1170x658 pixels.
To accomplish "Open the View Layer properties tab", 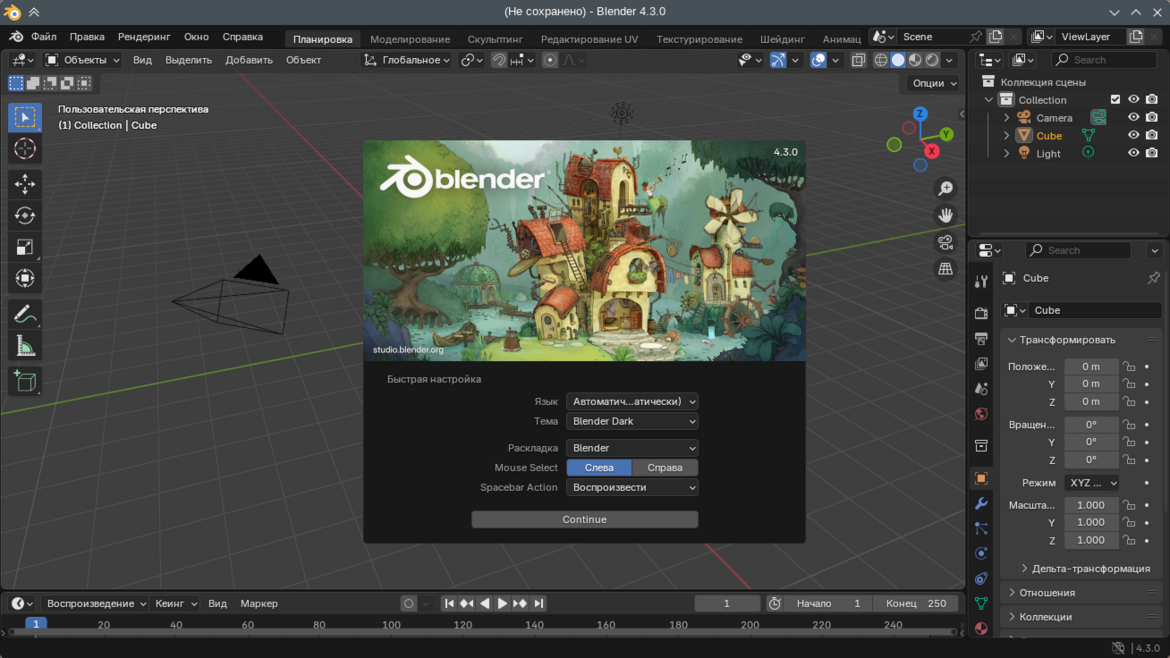I will pos(981,363).
